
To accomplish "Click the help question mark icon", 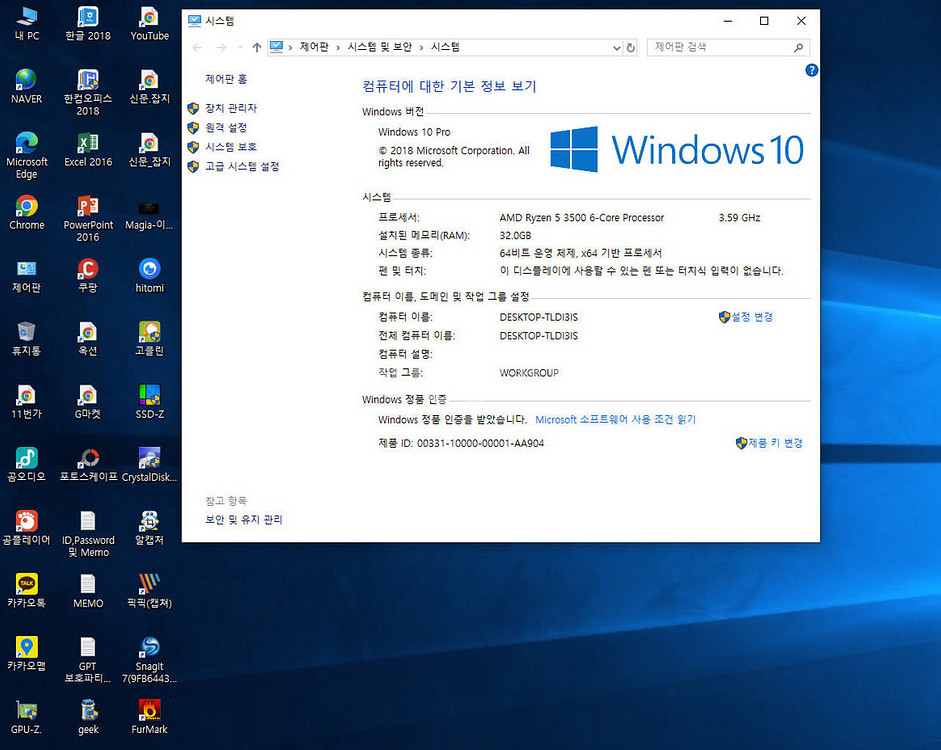I will (811, 70).
